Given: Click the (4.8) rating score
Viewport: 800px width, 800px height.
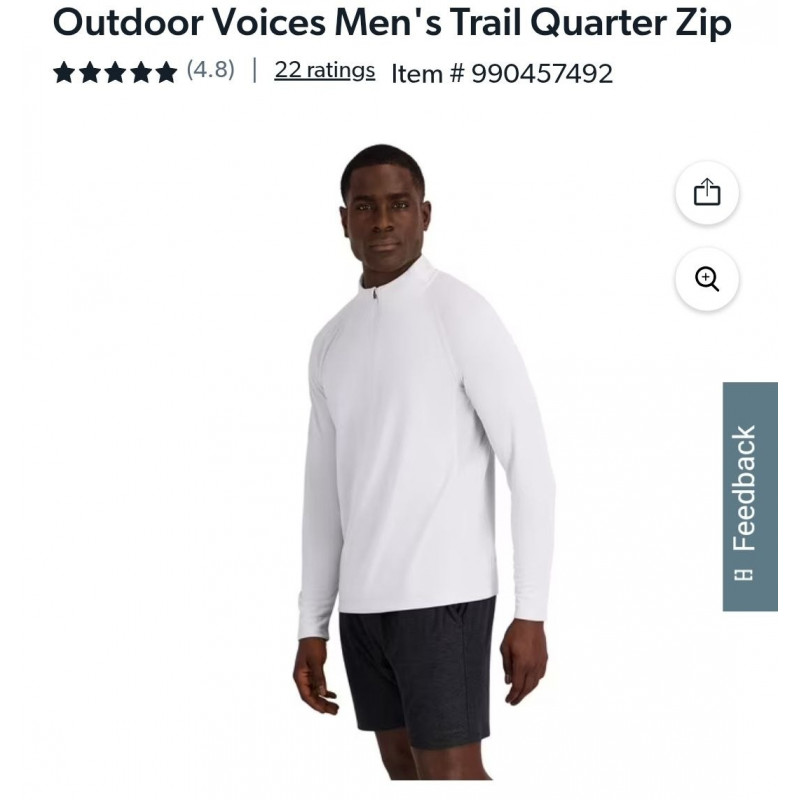Looking at the screenshot, I should click(210, 69).
